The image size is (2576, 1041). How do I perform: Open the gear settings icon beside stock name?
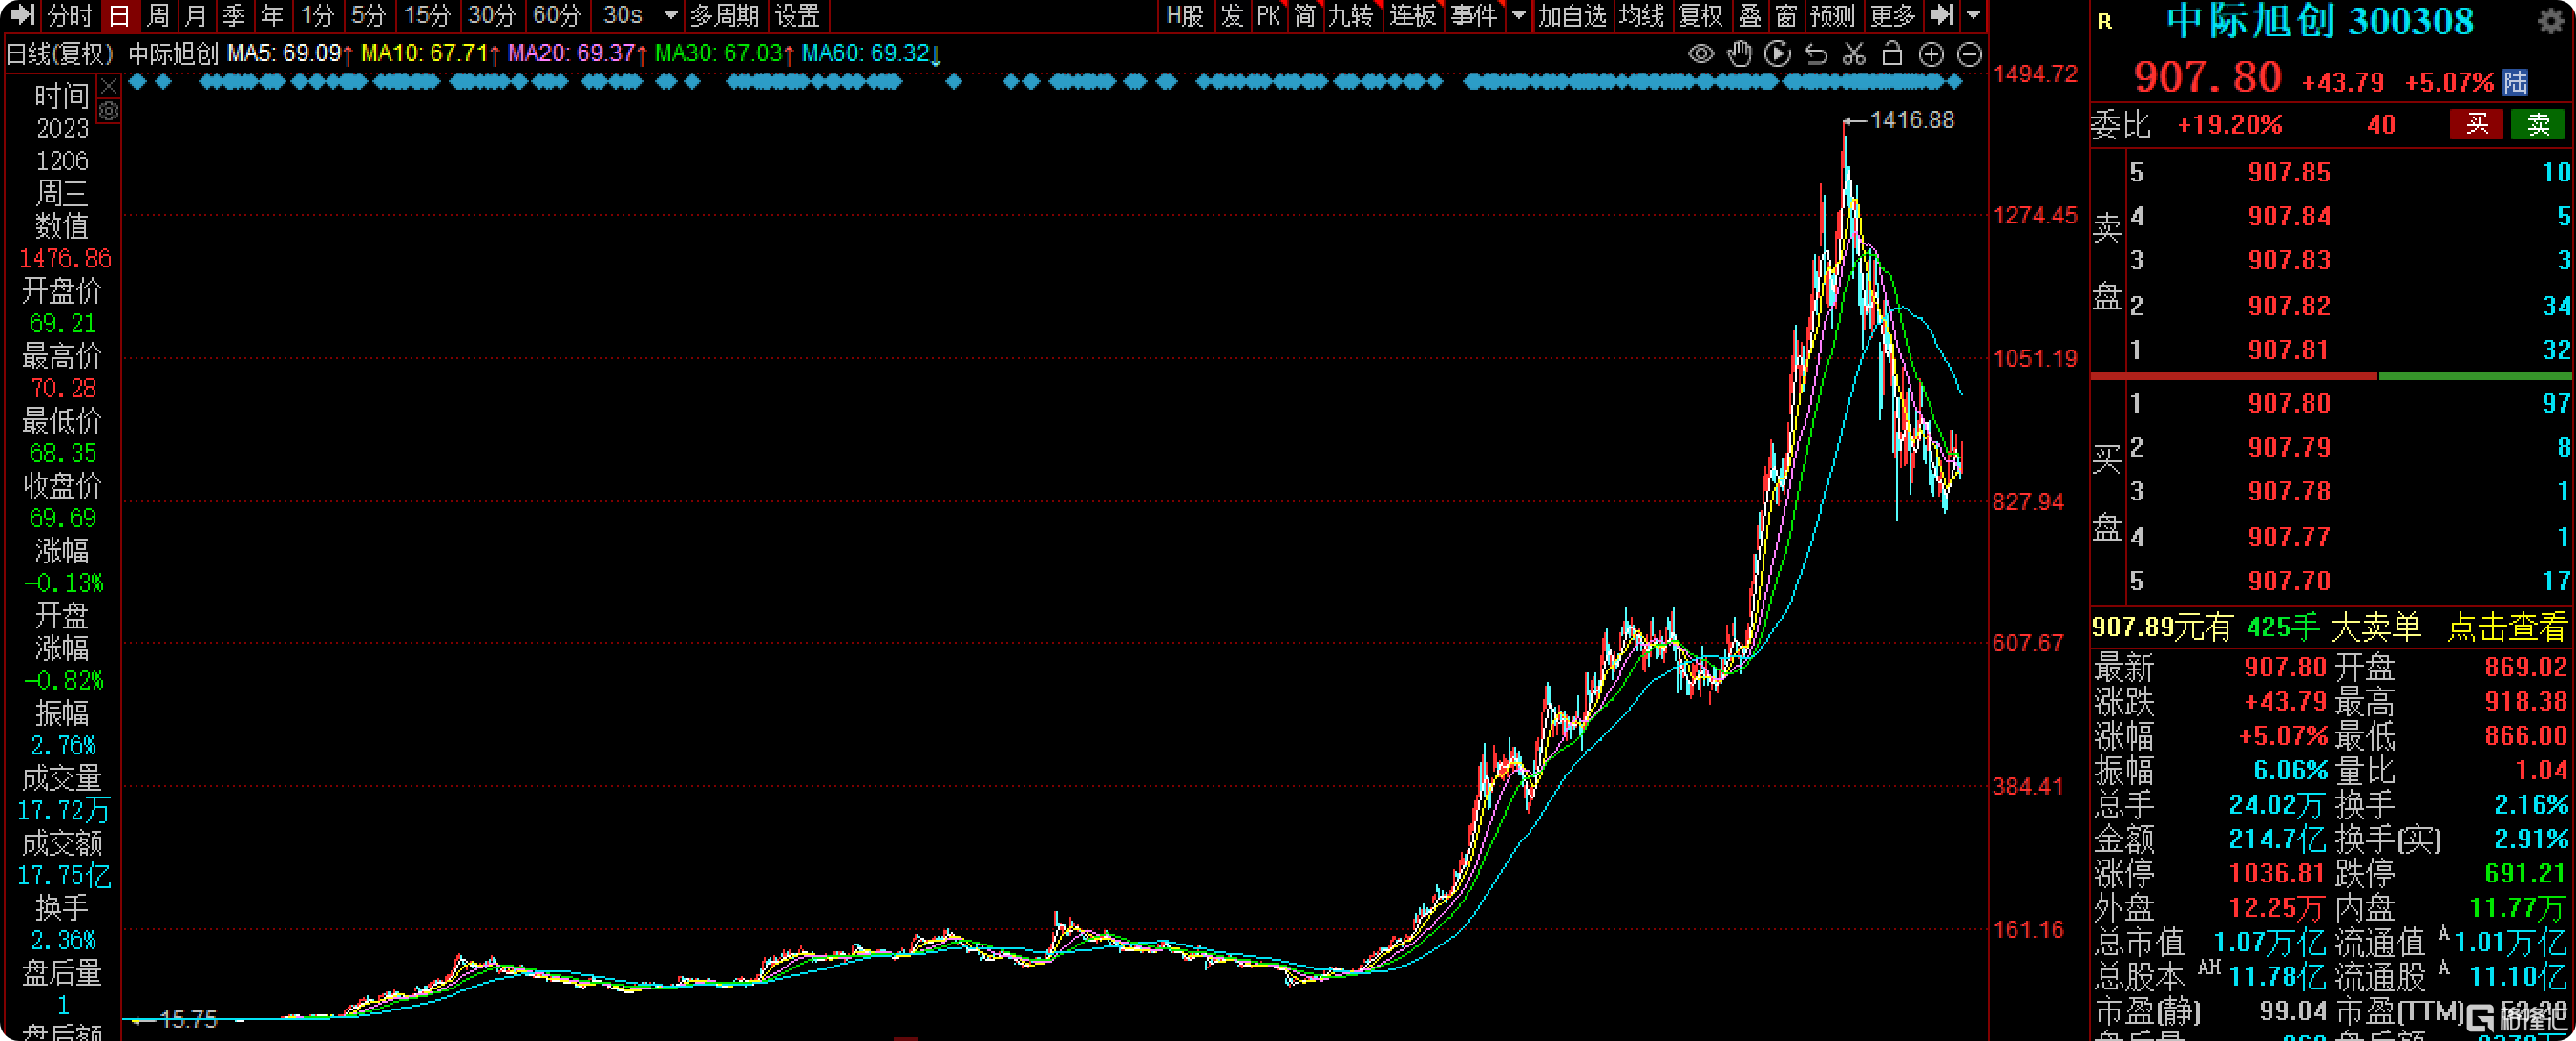[2551, 21]
